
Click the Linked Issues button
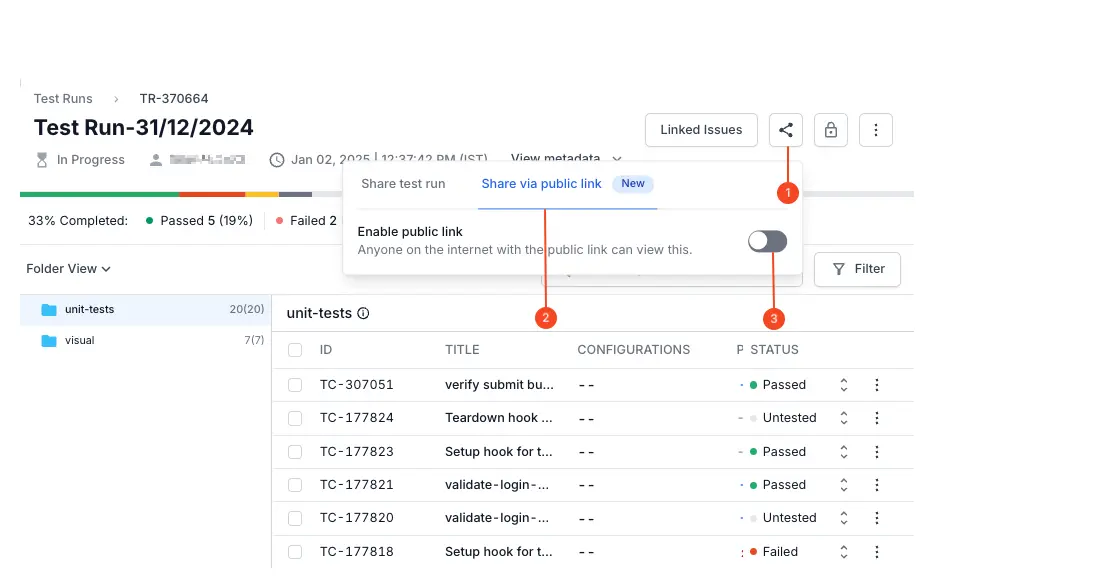point(701,130)
